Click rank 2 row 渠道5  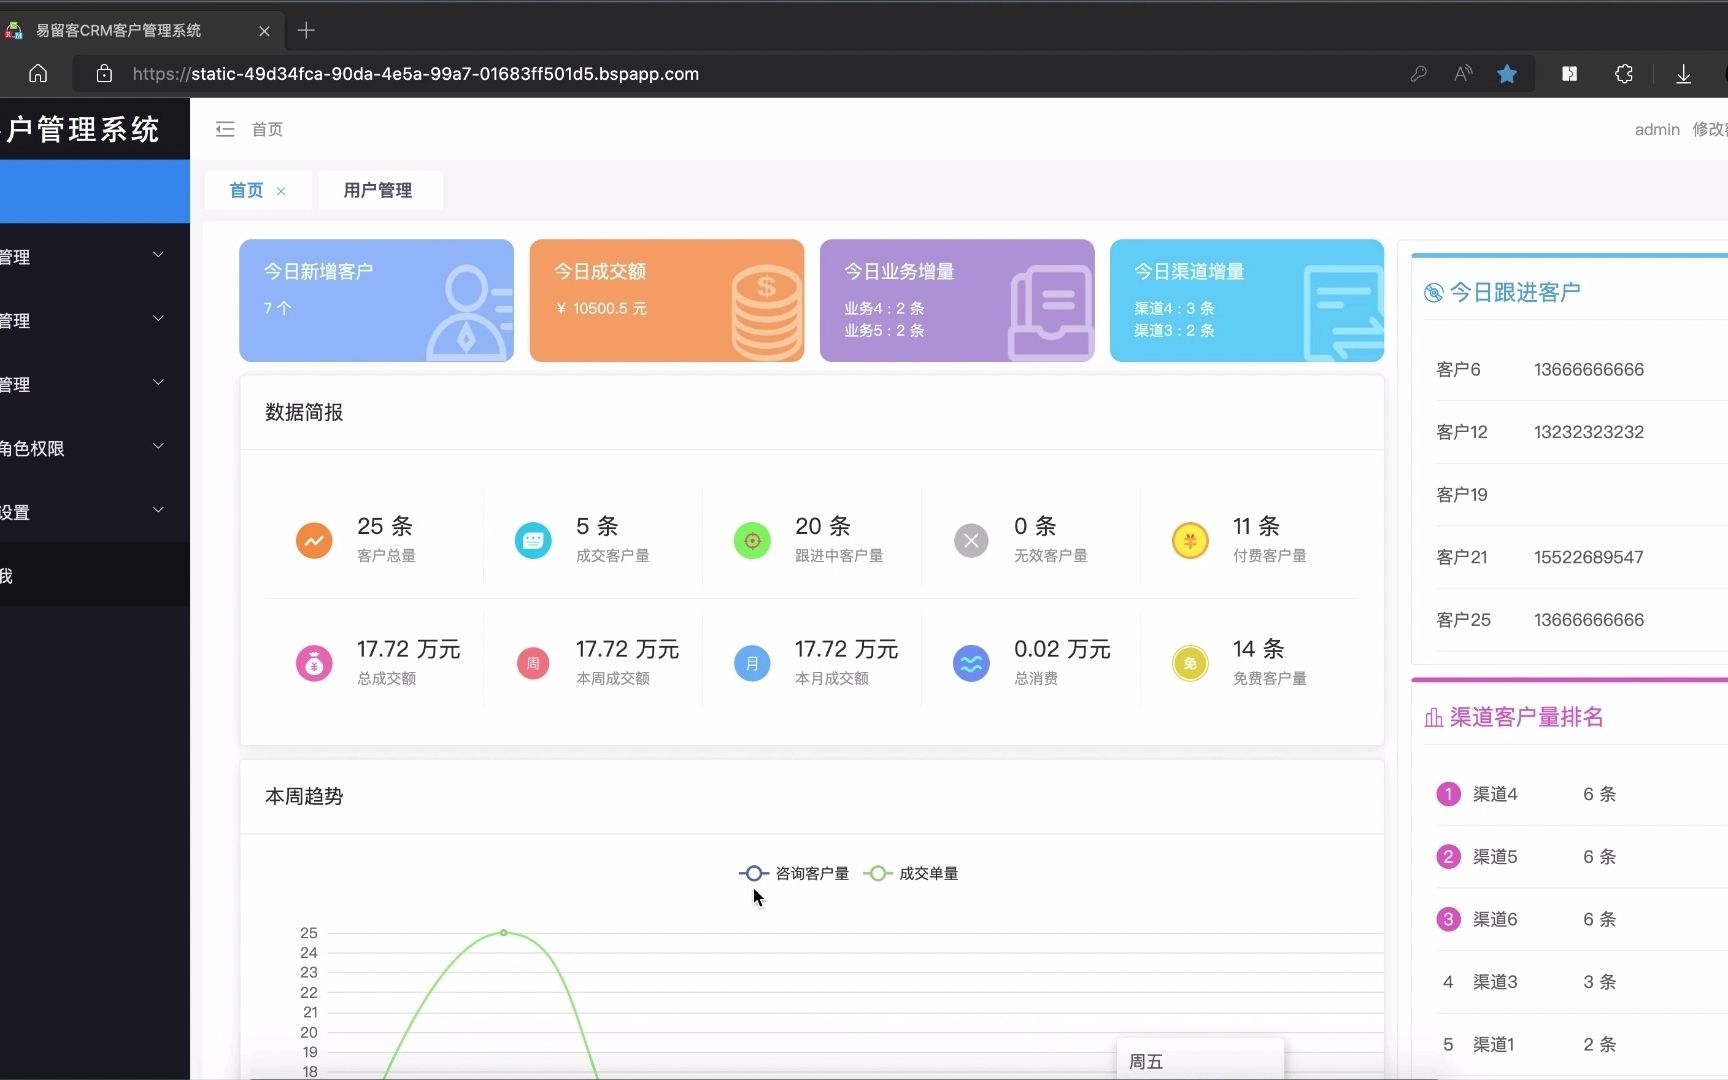[x=1580, y=857]
